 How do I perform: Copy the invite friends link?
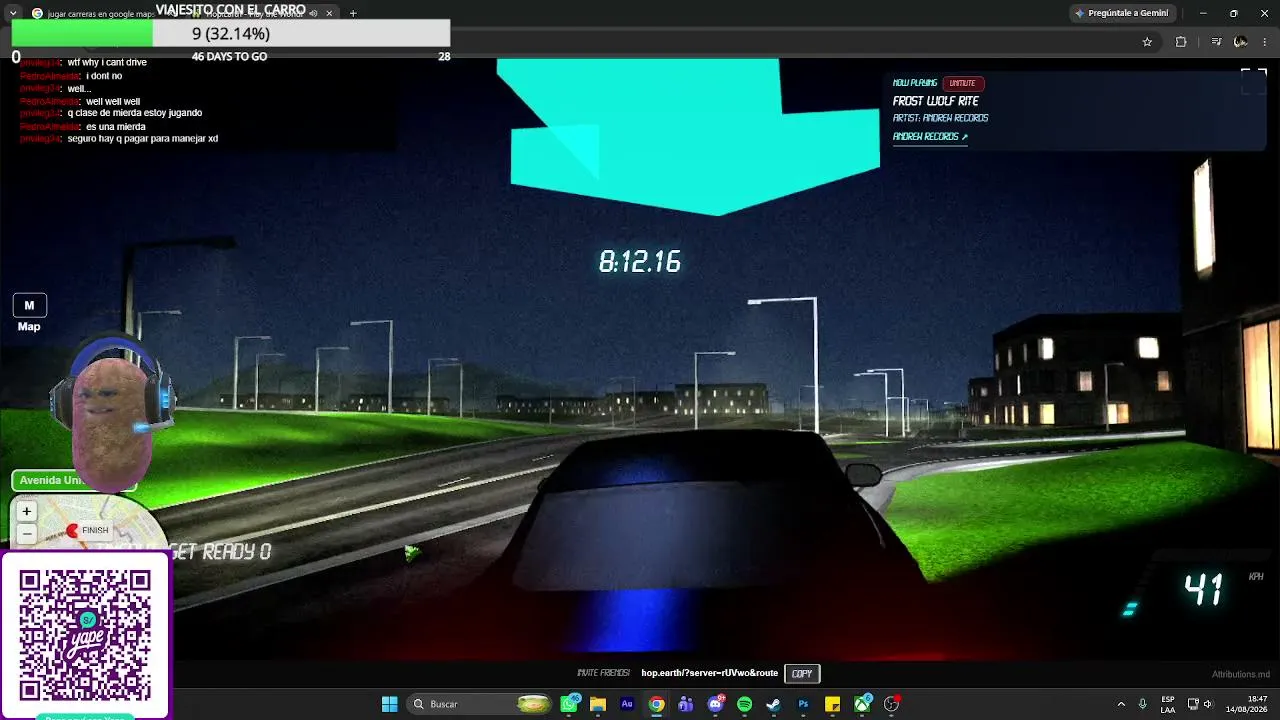point(802,673)
